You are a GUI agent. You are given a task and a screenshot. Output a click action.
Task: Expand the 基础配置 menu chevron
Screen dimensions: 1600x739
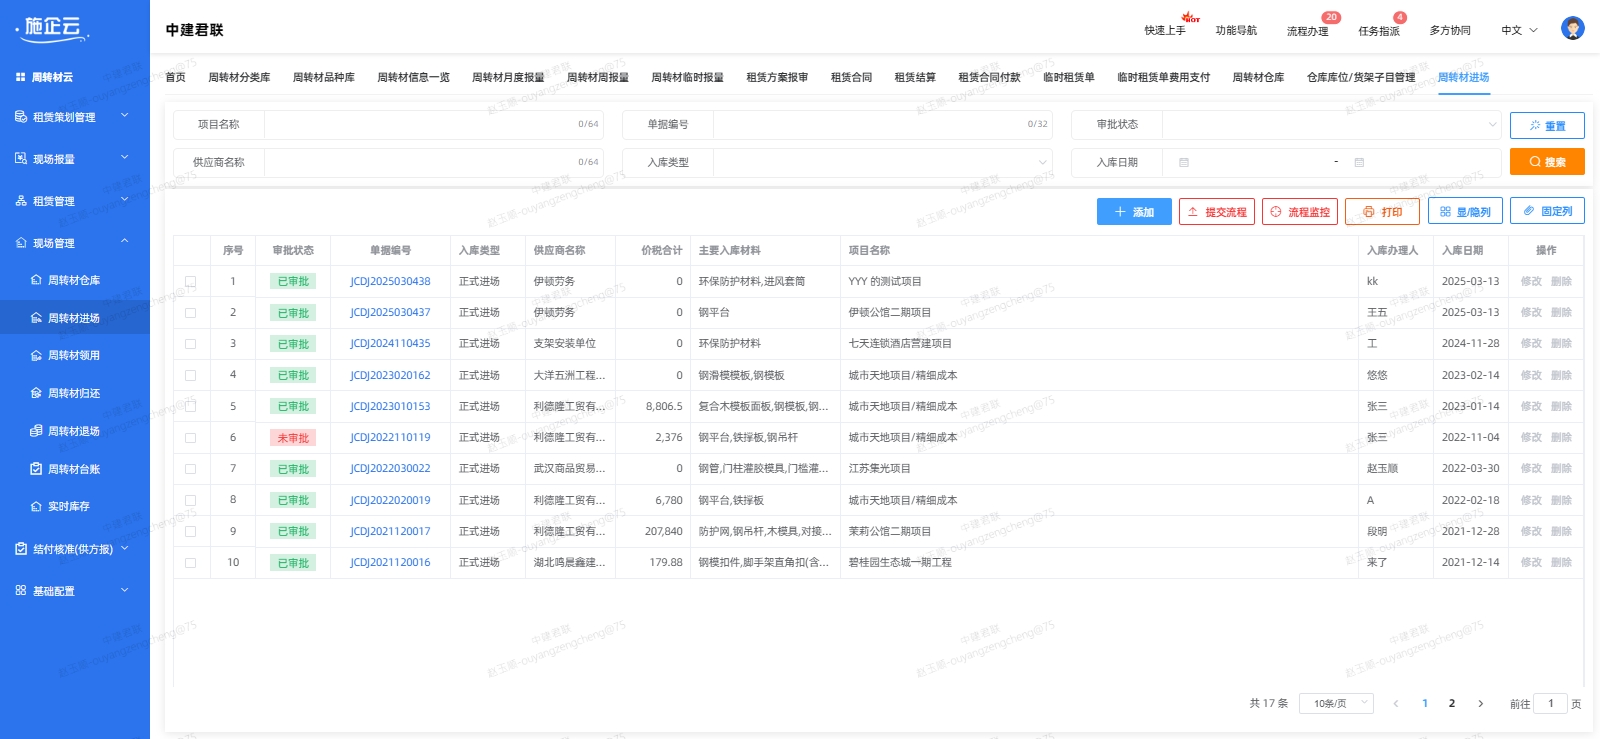[125, 590]
